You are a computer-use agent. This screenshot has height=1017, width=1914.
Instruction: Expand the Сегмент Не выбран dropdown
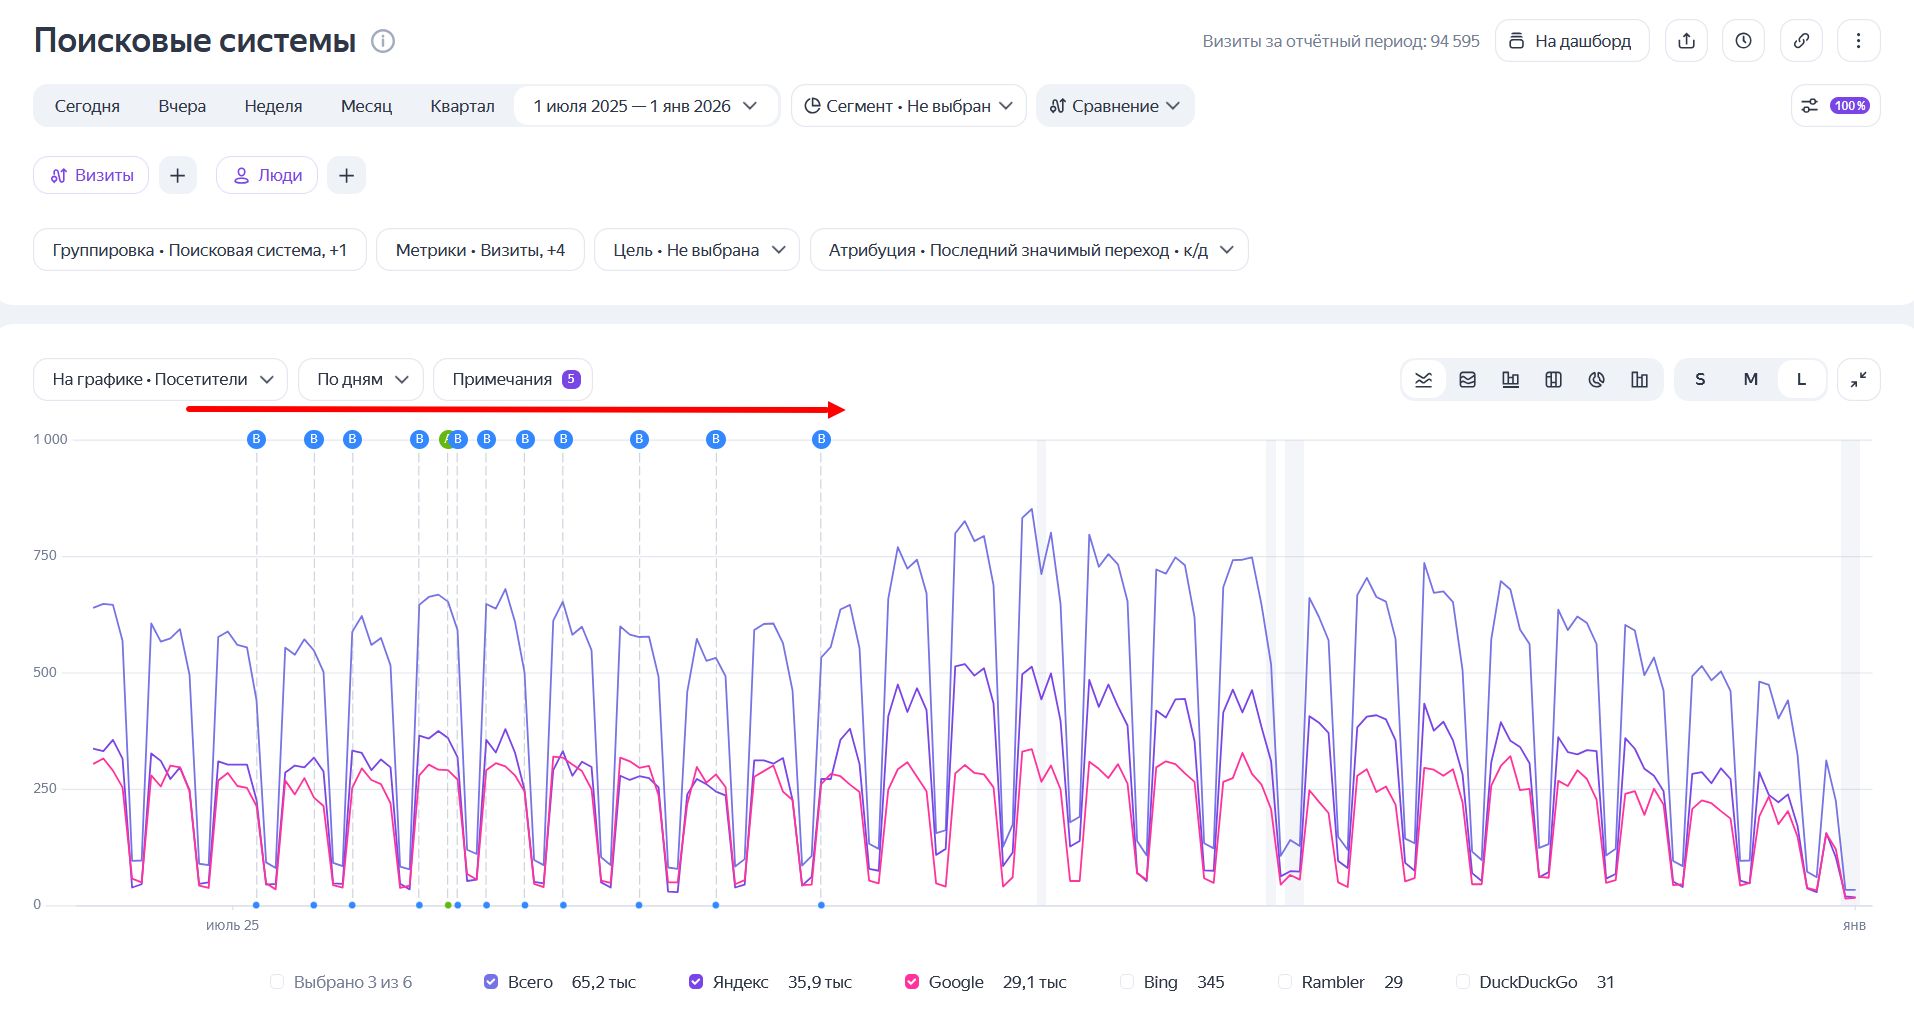pyautogui.click(x=908, y=106)
